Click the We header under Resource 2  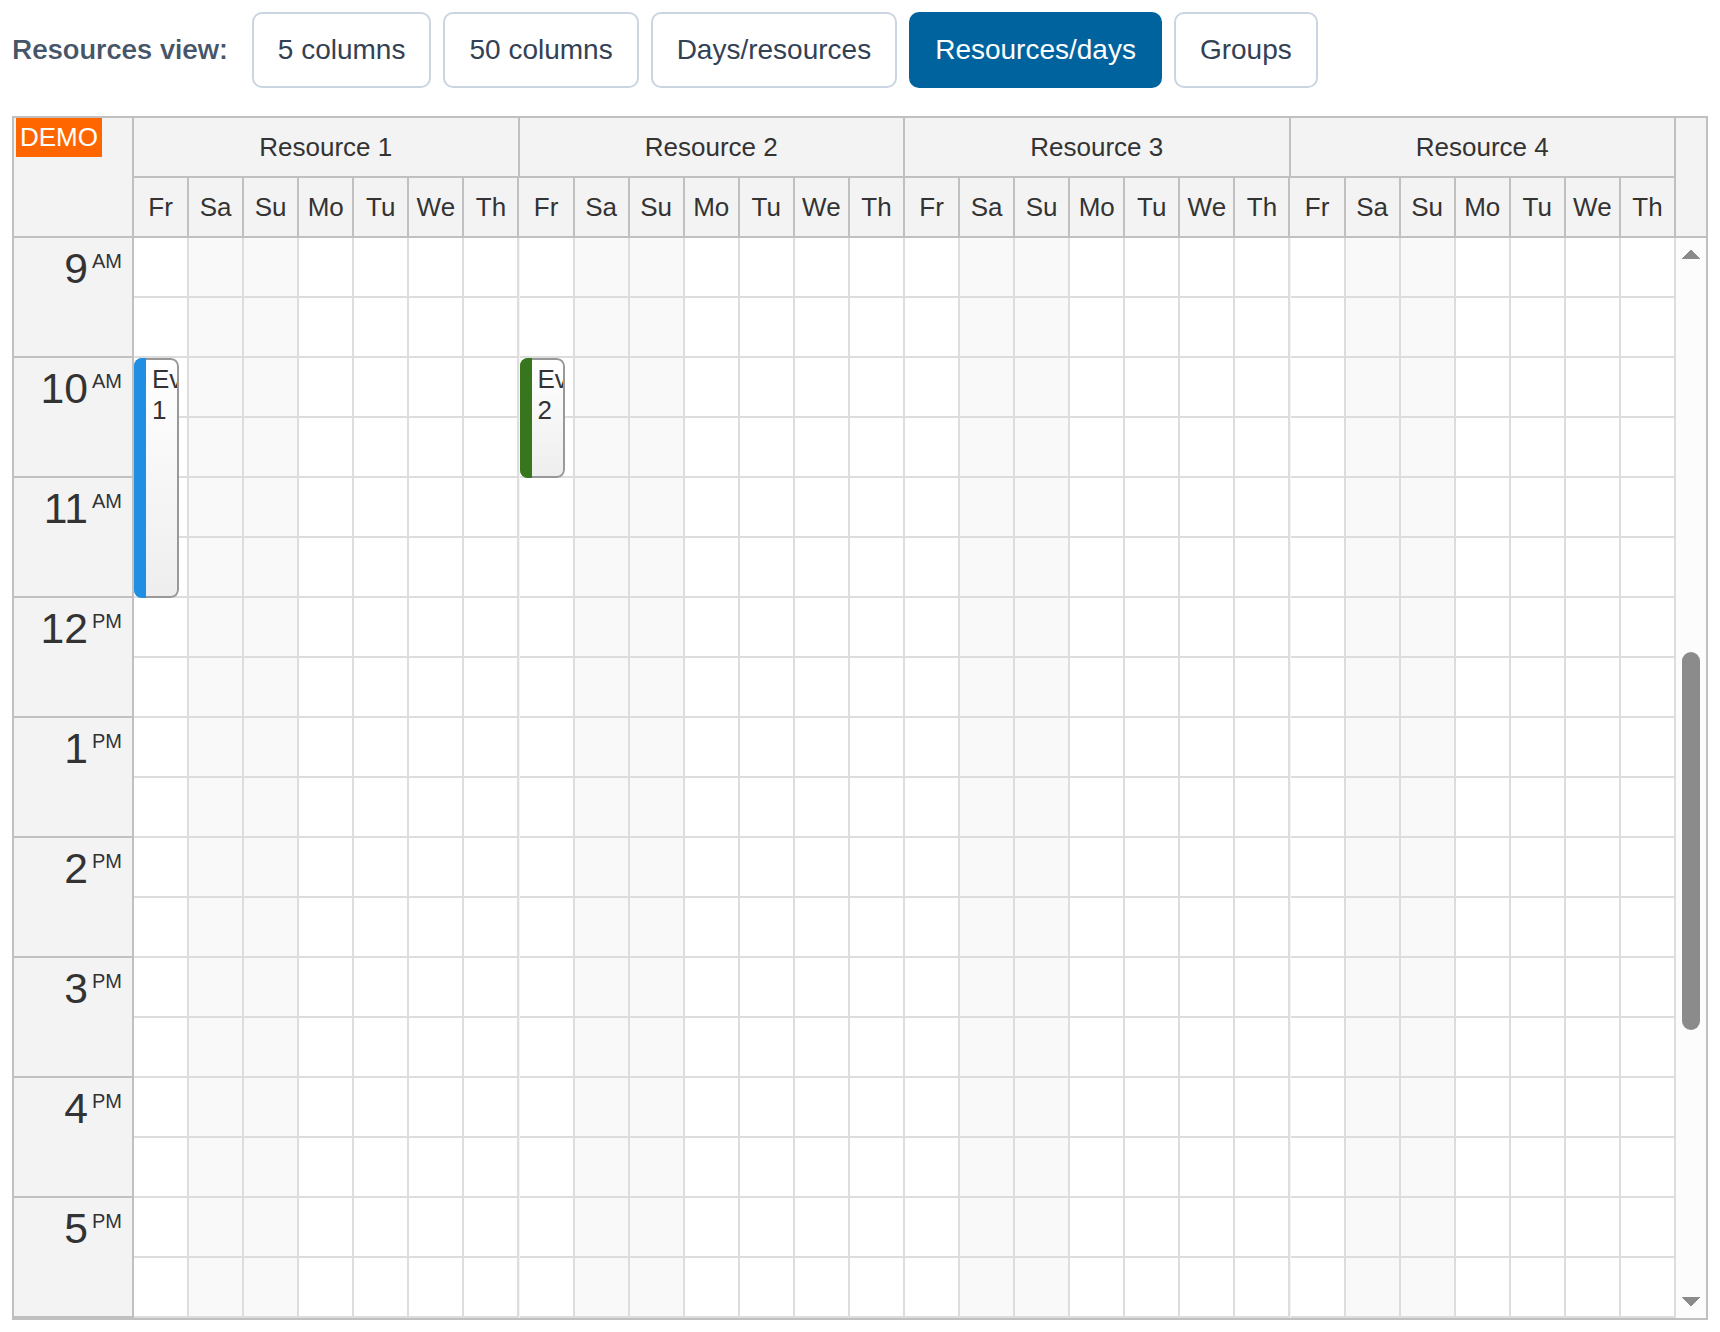(x=821, y=207)
